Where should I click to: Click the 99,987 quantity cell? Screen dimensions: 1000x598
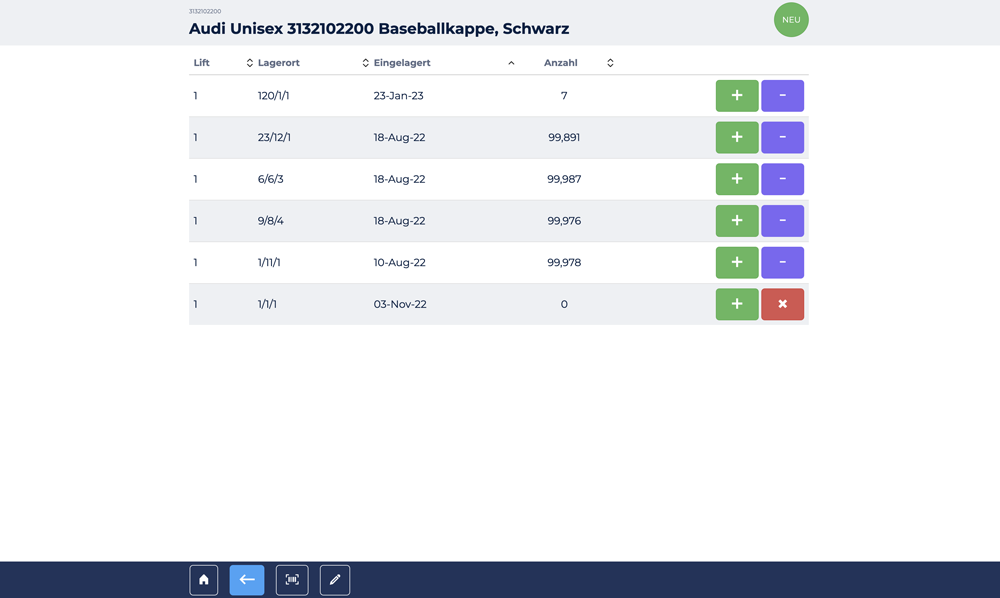[x=564, y=180]
